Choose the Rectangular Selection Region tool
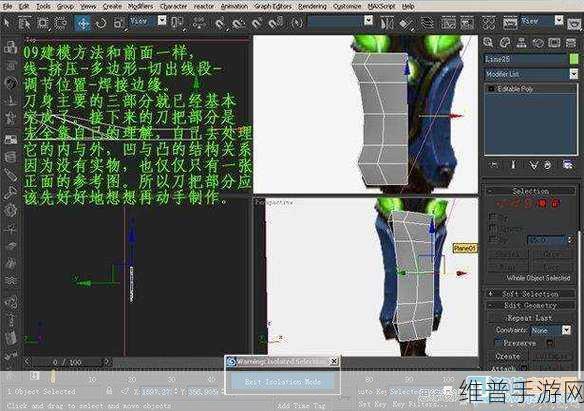Viewport: 584px width, 411px height. (x=43, y=23)
